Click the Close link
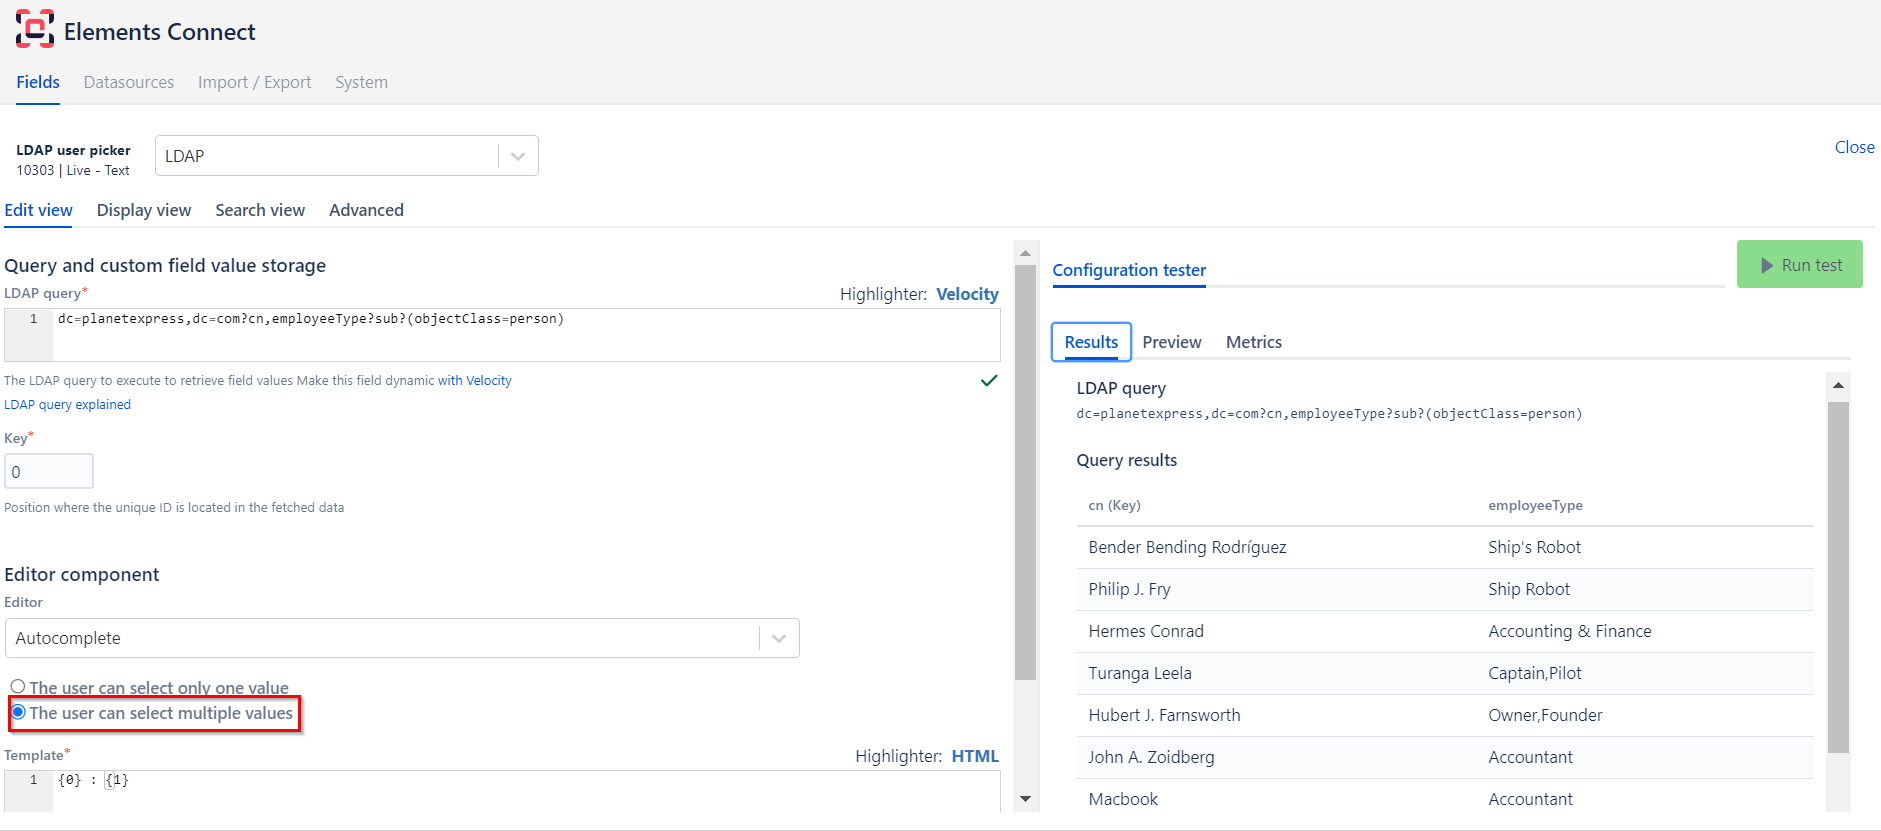This screenshot has height=831, width=1881. click(1854, 147)
